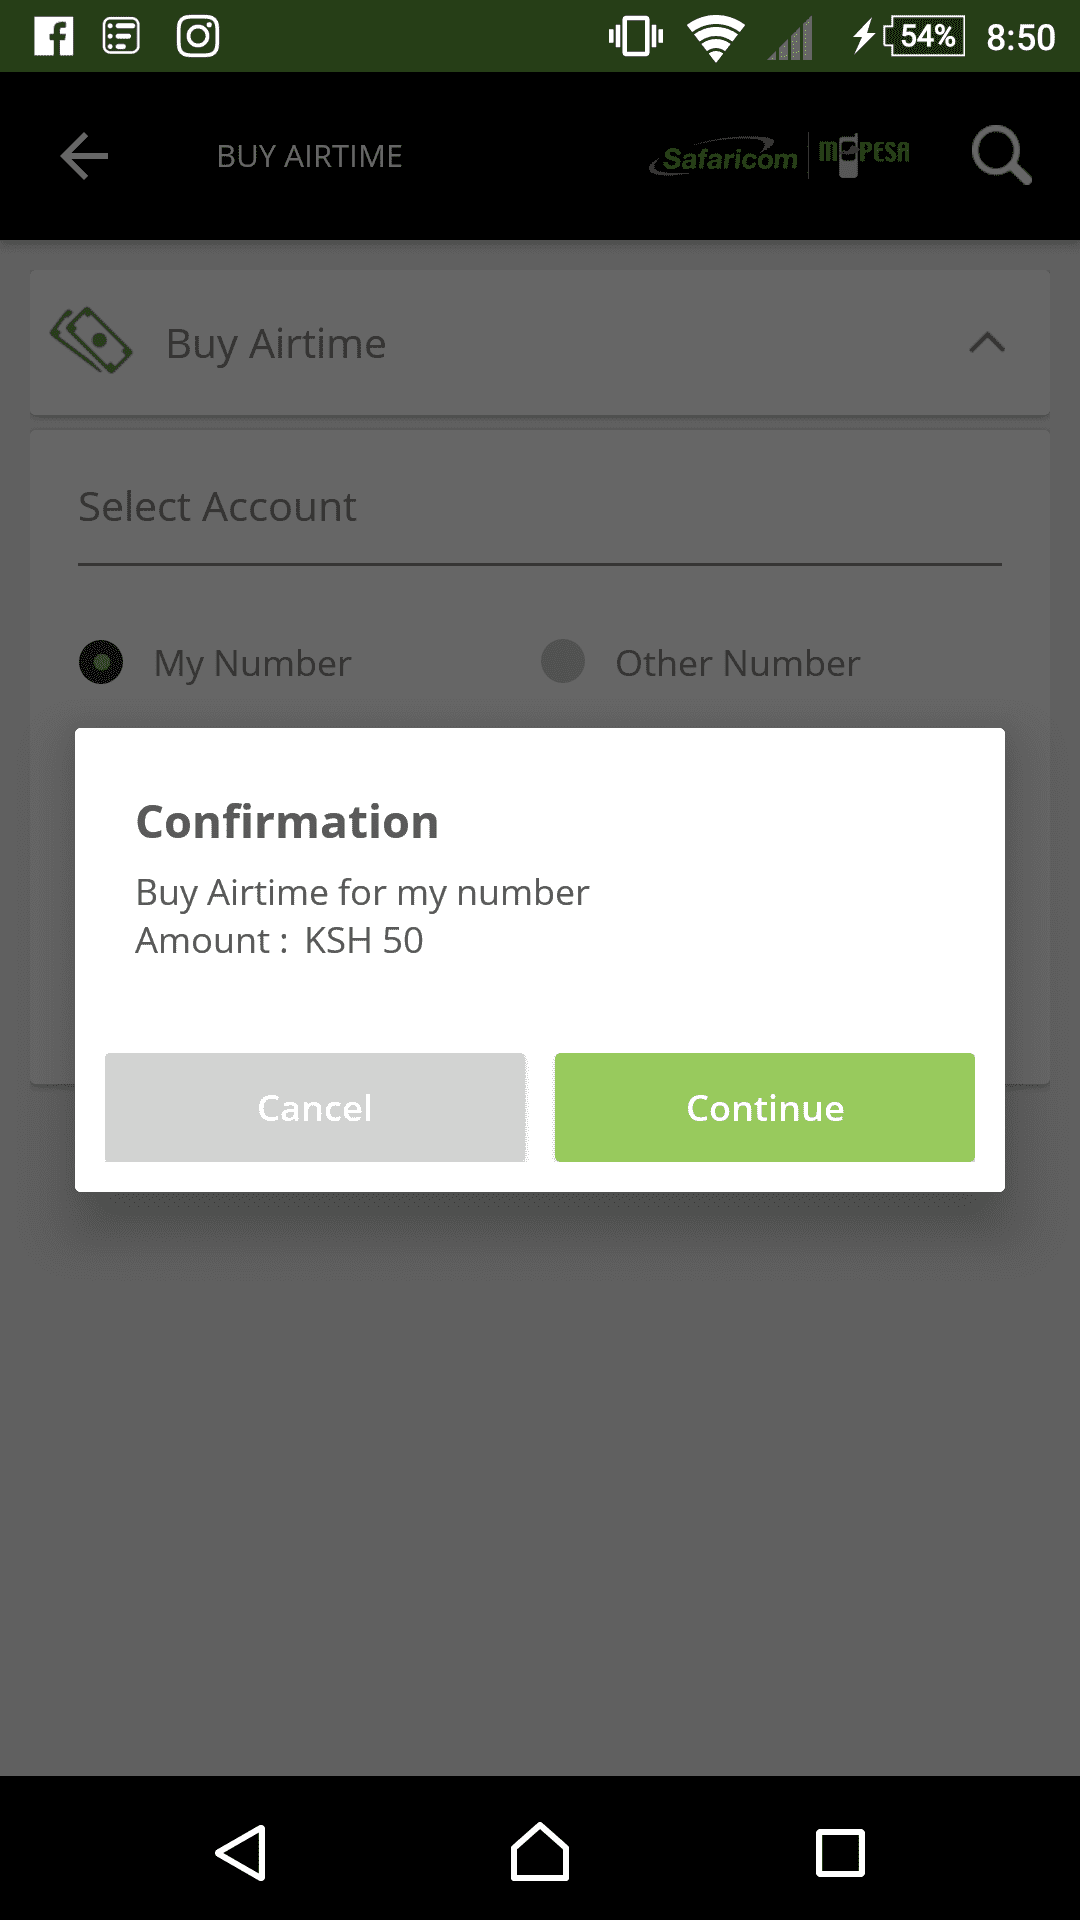
Task: Tap the back arrow in header
Action: (x=84, y=156)
